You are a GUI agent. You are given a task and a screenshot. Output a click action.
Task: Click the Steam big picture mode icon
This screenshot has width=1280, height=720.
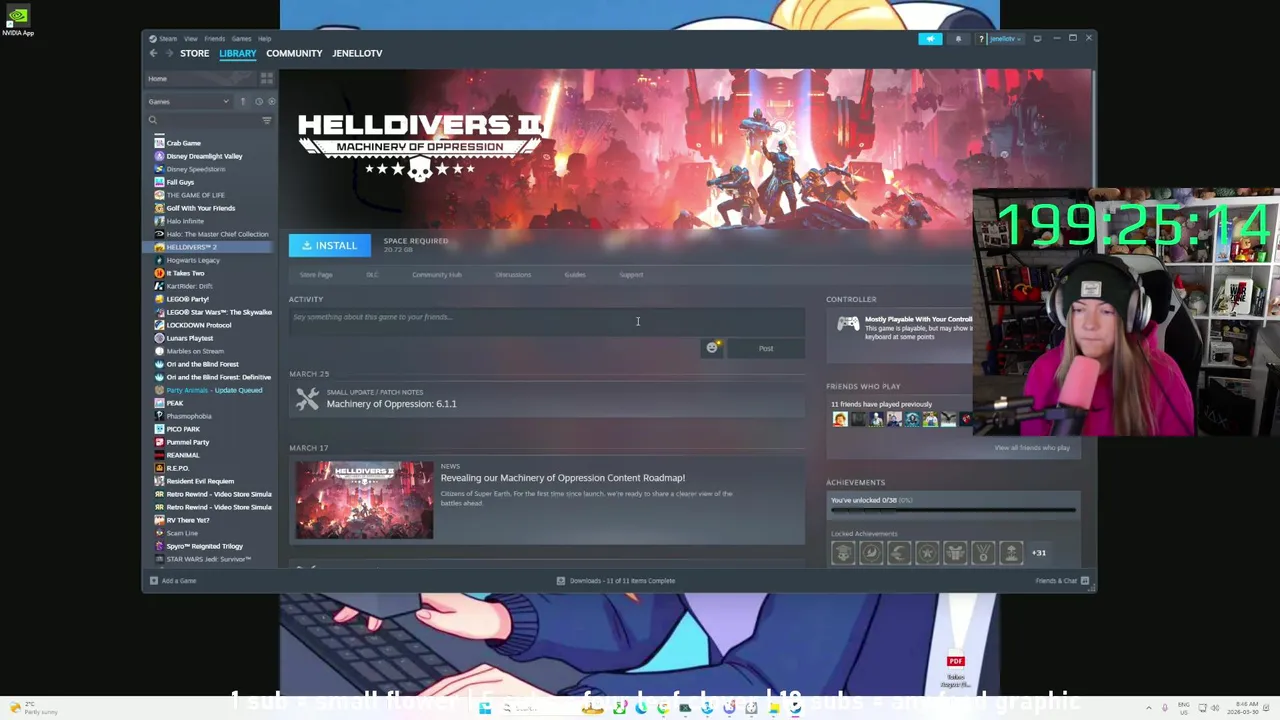(x=1037, y=39)
